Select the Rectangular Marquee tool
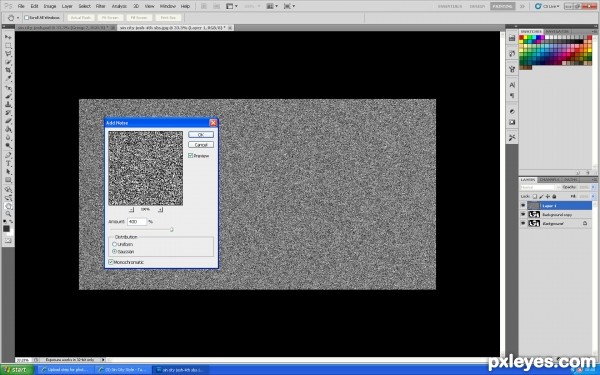This screenshot has width=600, height=375. click(x=8, y=45)
